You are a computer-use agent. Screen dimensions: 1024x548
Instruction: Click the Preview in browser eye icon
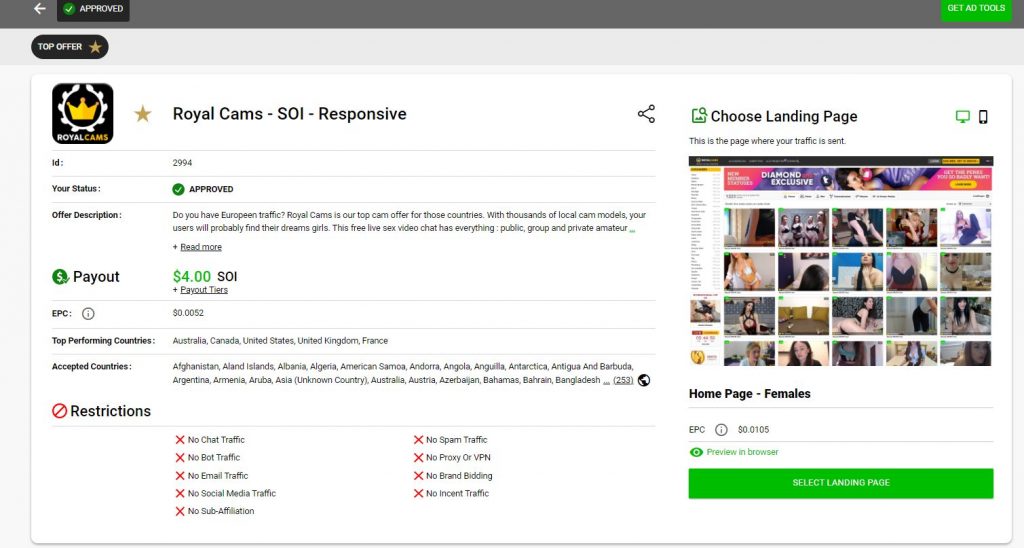pos(696,452)
